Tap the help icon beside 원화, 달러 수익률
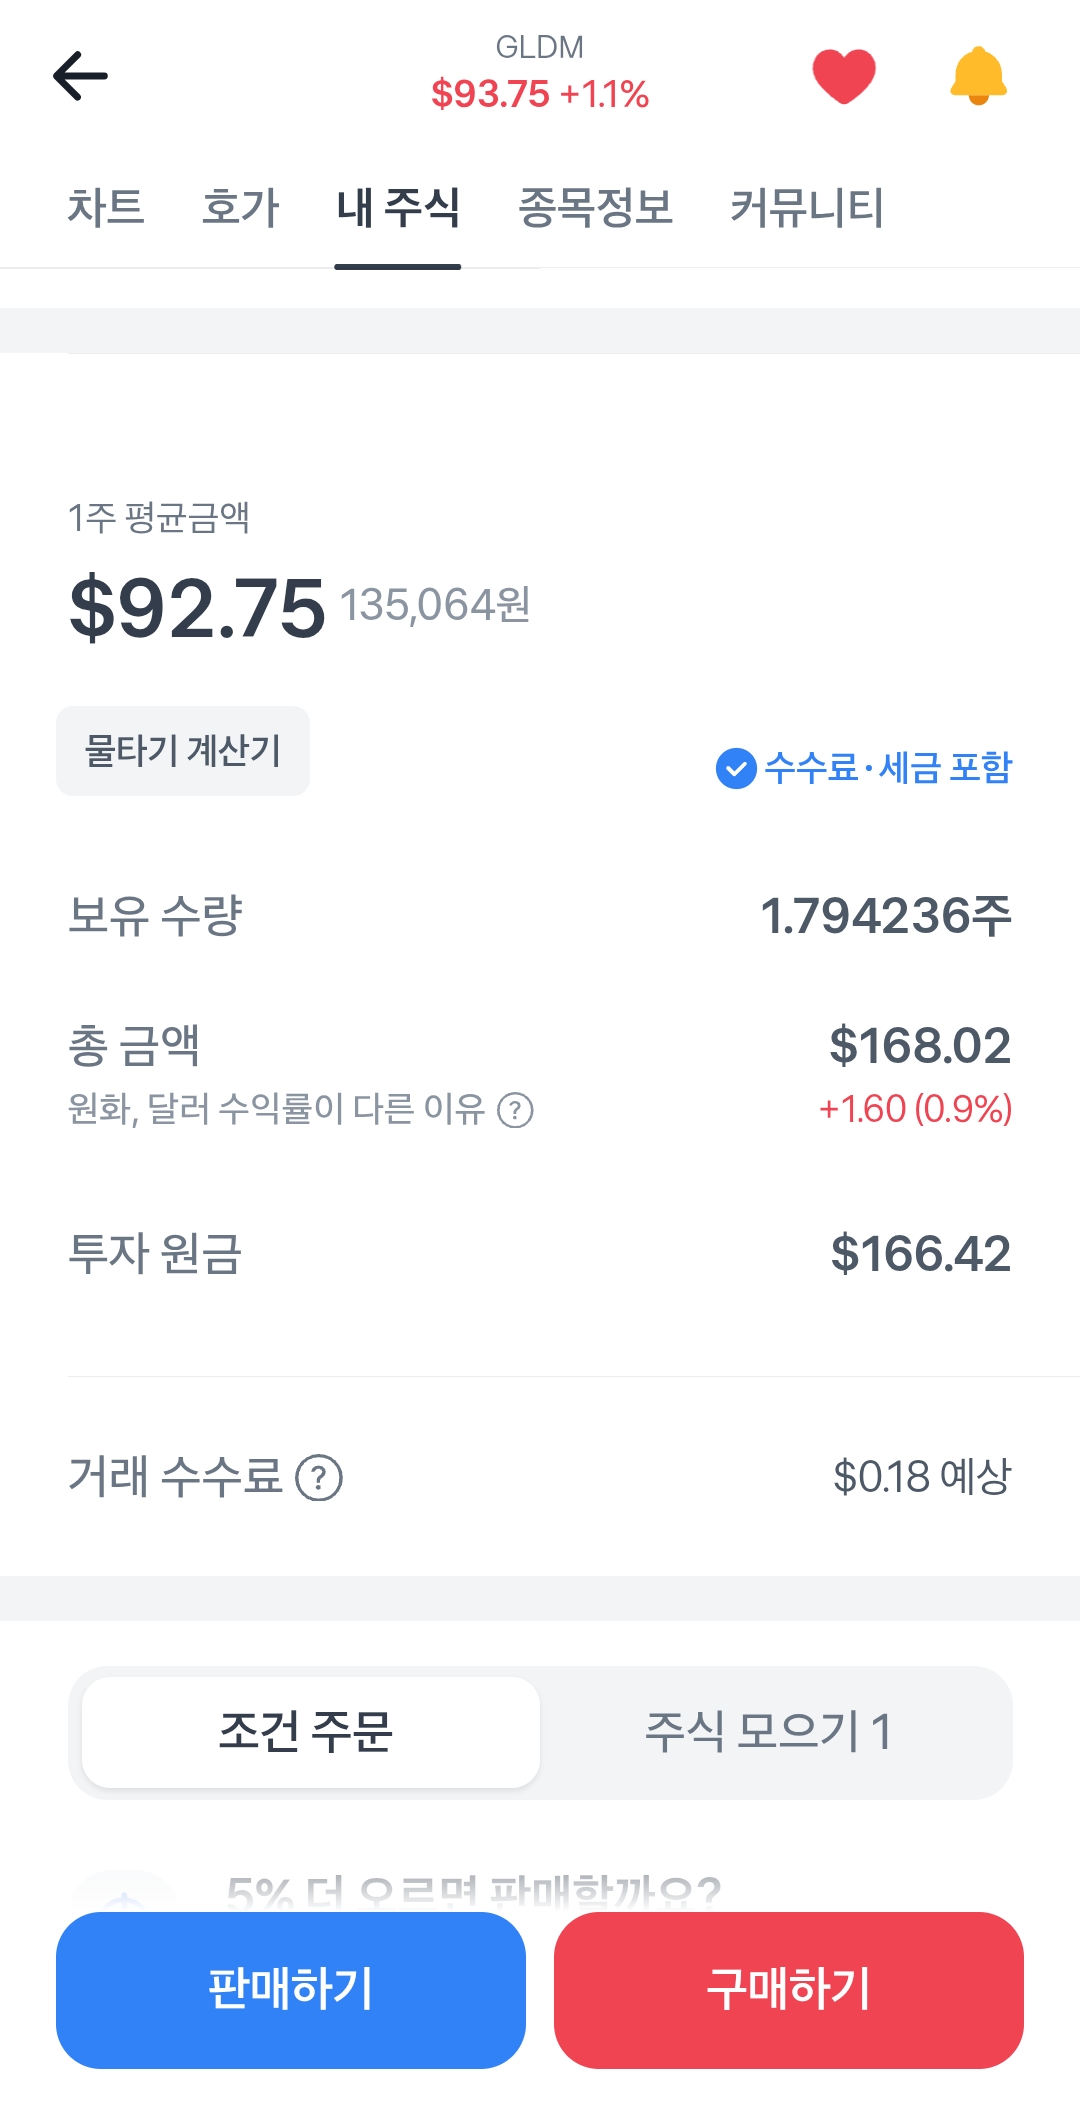The height and width of the screenshot is (2114, 1080). pos(515,1110)
